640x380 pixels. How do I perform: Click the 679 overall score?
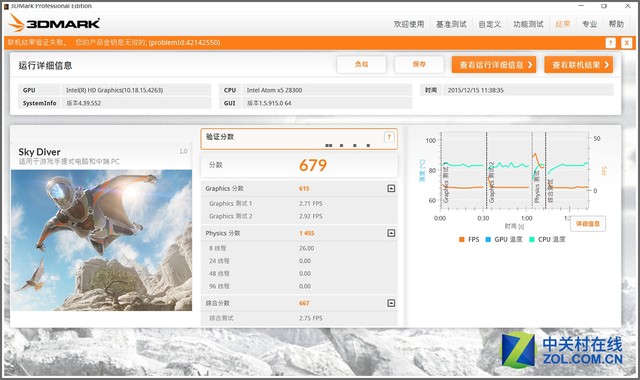click(313, 165)
